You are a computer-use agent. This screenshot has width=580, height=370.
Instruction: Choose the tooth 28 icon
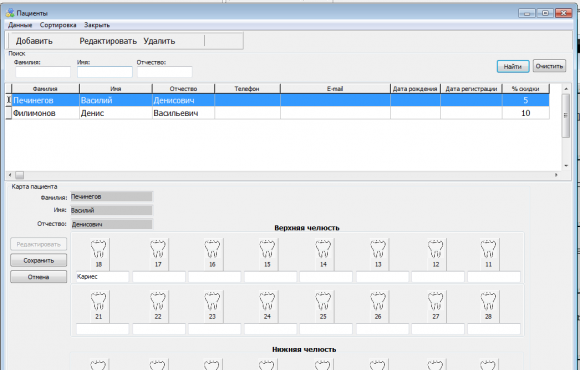coord(488,306)
